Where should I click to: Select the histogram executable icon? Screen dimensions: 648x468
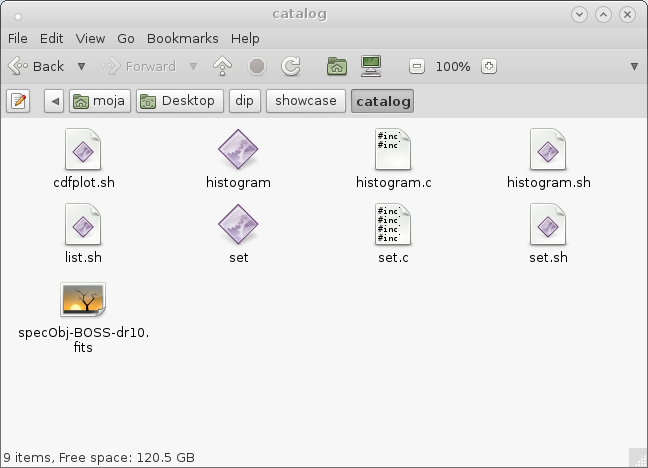pyautogui.click(x=238, y=149)
